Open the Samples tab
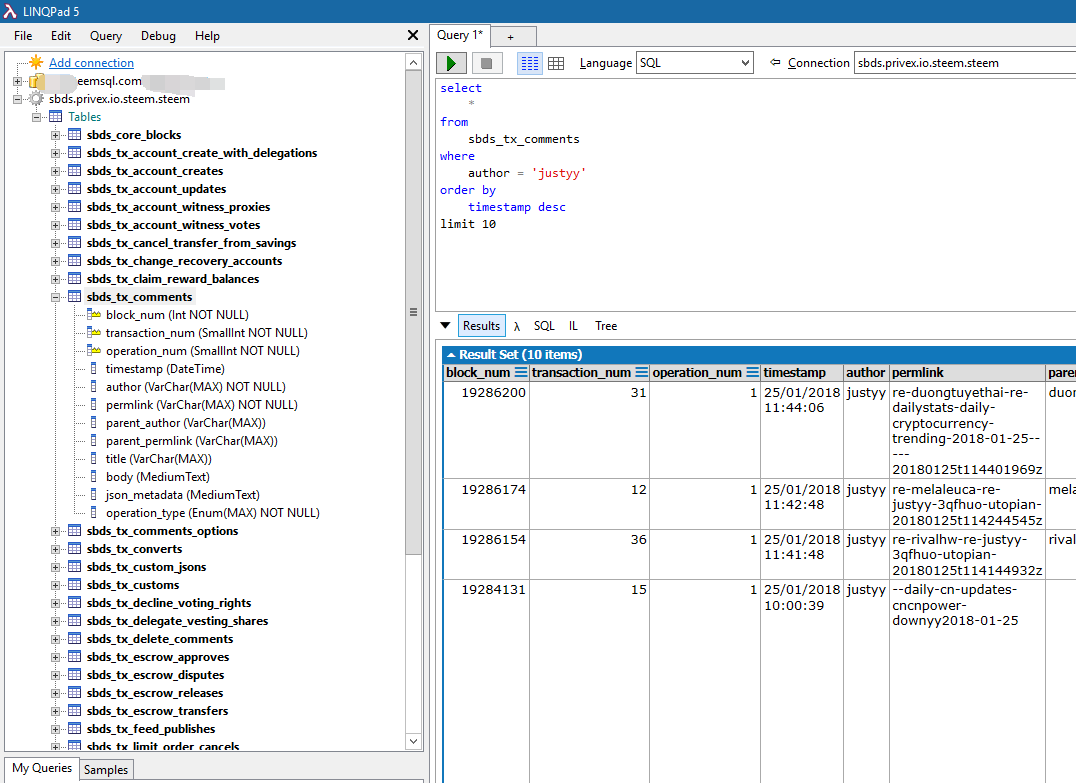This screenshot has height=783, width=1076. click(x=106, y=769)
